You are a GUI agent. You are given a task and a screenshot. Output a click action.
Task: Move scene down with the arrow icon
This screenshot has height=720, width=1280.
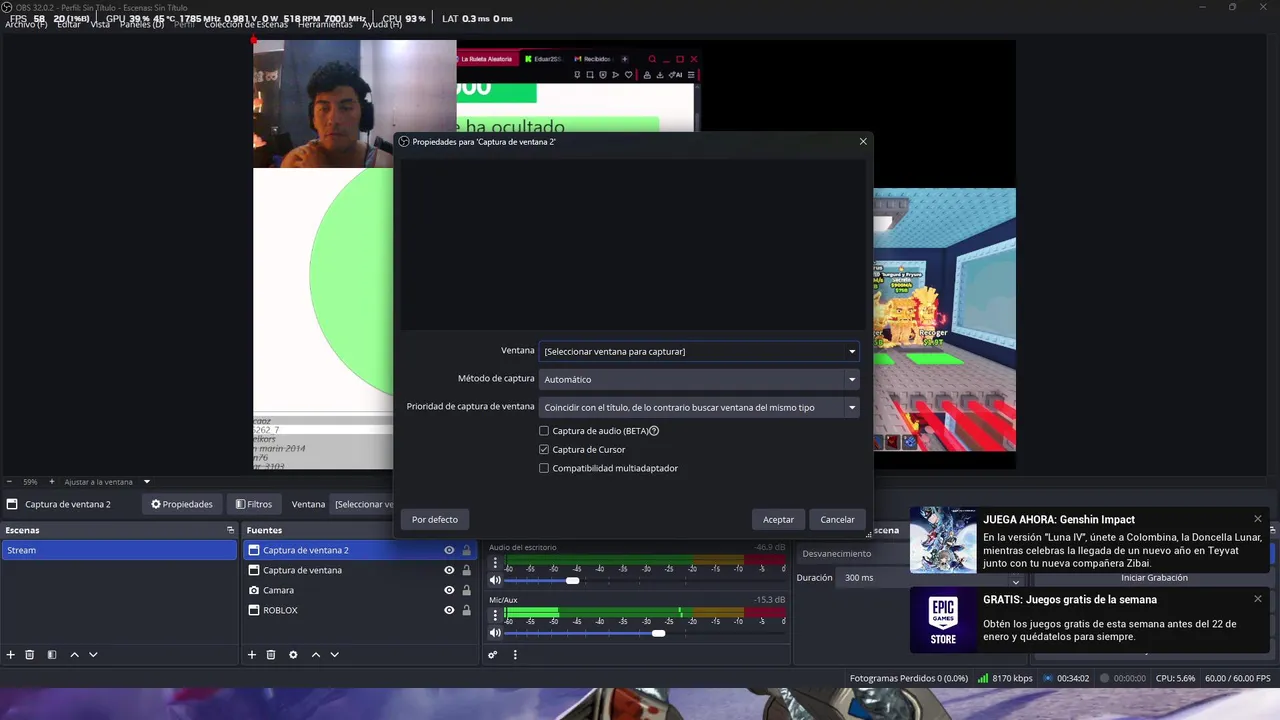tap(93, 655)
